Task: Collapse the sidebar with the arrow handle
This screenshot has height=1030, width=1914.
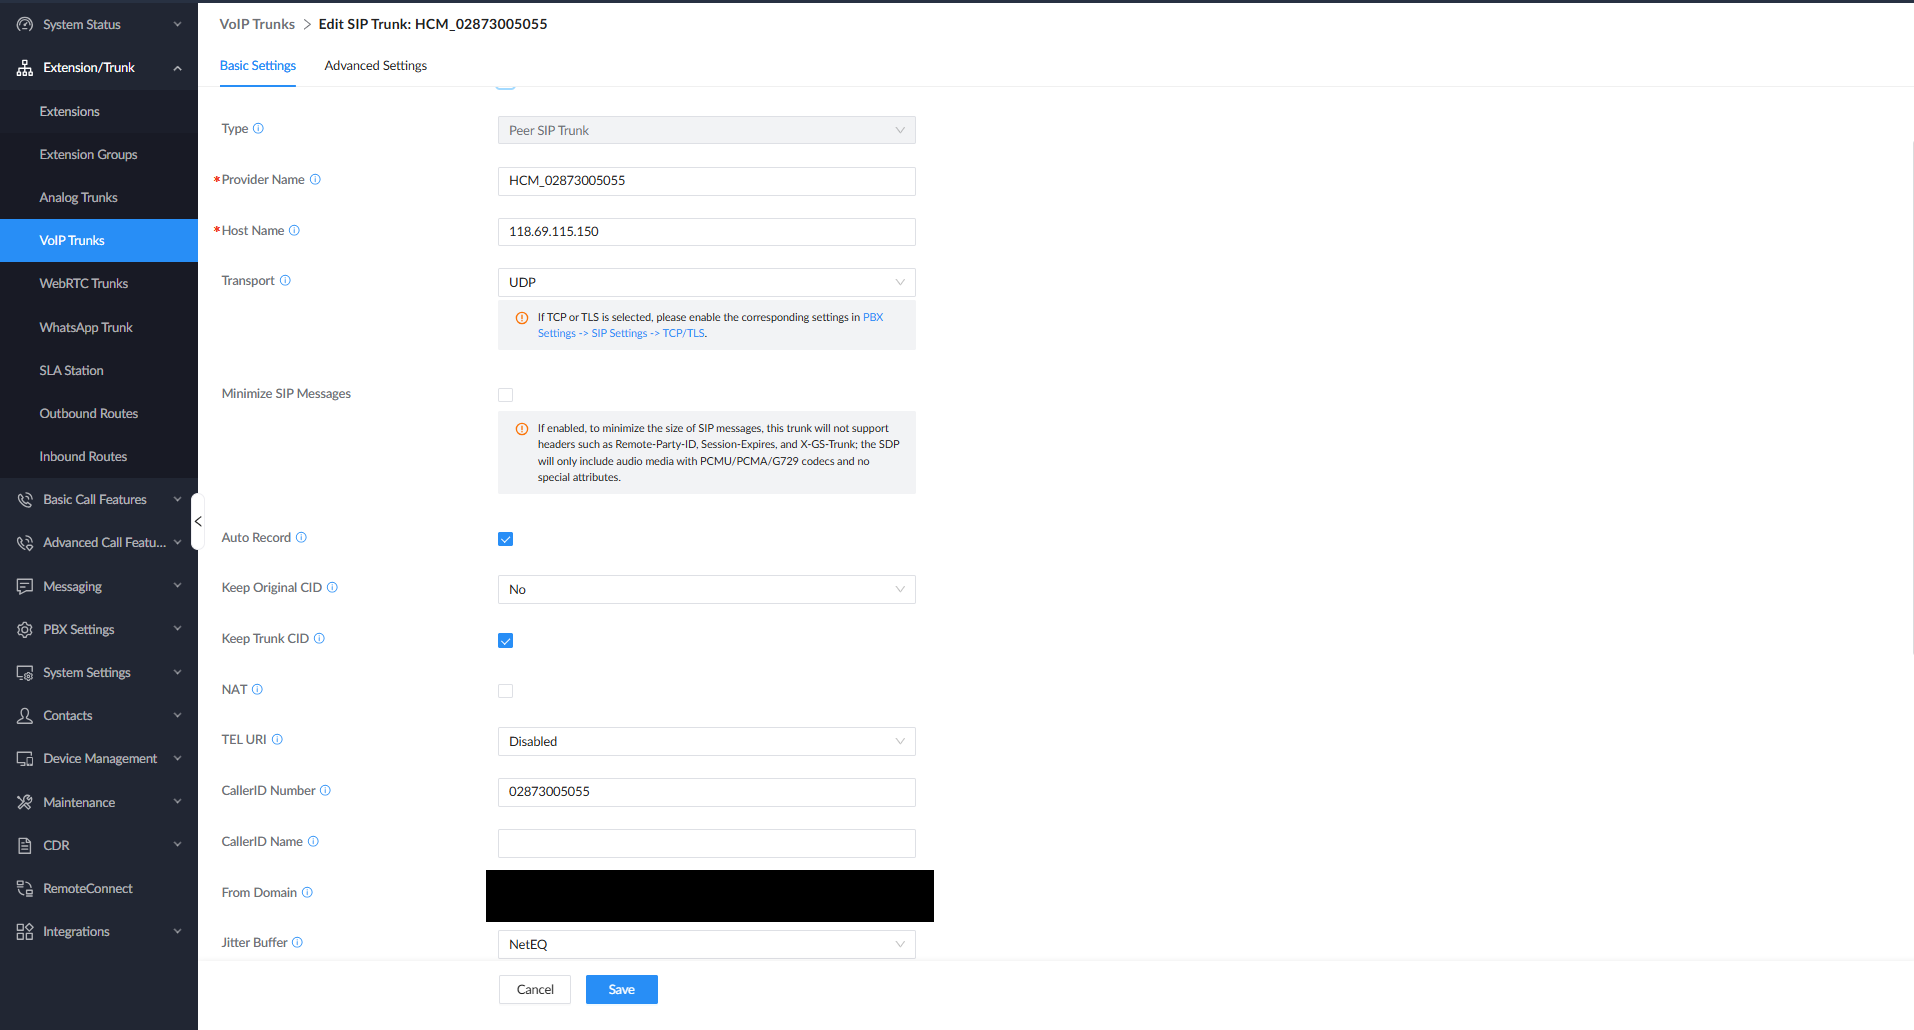Action: 197,521
